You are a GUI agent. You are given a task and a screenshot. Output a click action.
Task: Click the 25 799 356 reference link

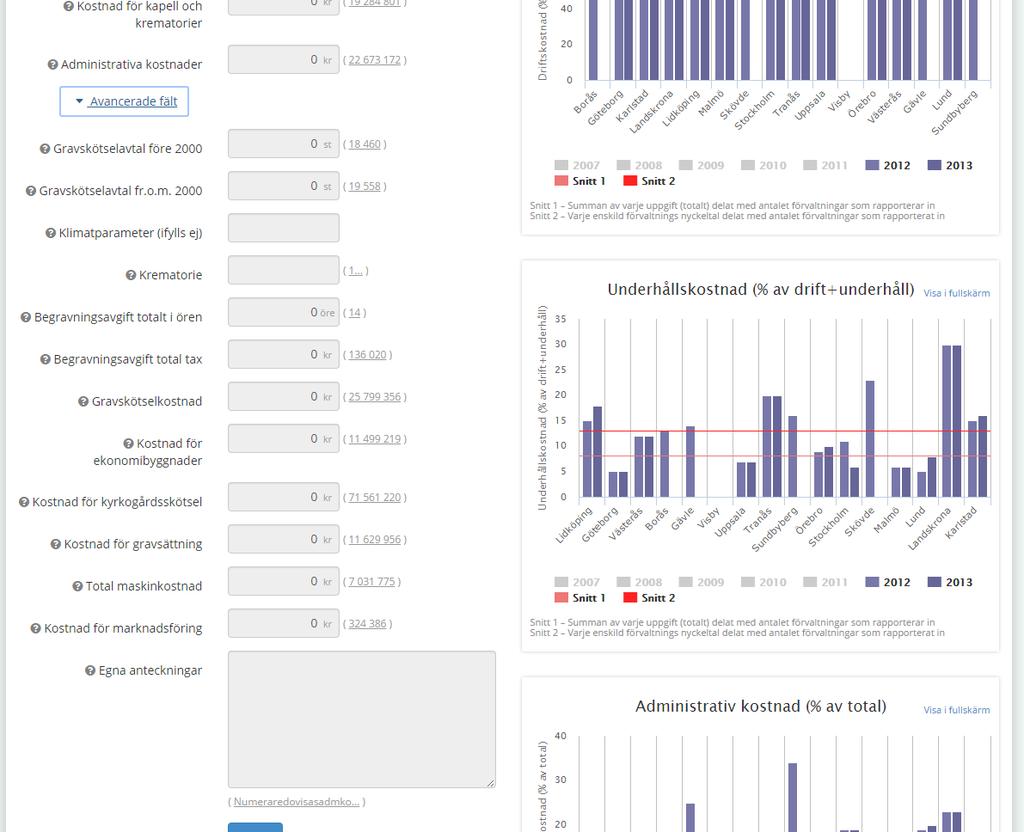pos(374,397)
